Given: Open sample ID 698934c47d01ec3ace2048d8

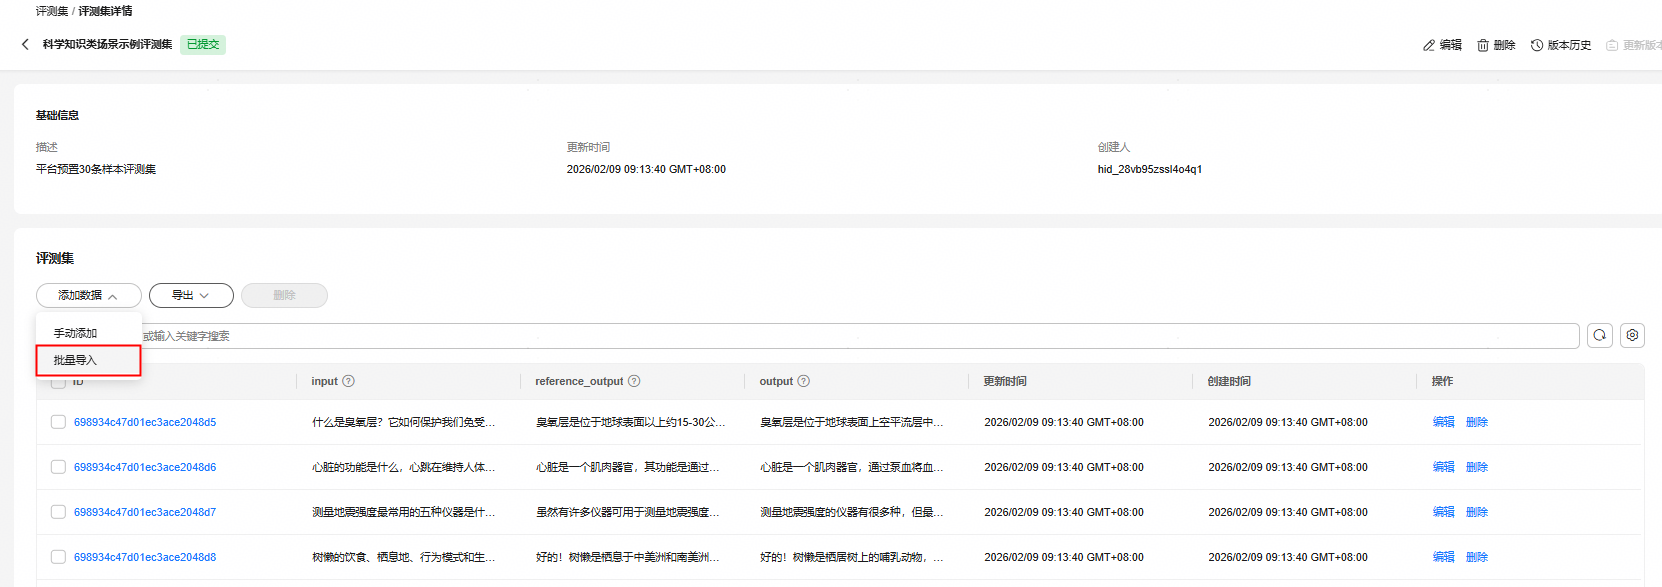Looking at the screenshot, I should point(145,557).
